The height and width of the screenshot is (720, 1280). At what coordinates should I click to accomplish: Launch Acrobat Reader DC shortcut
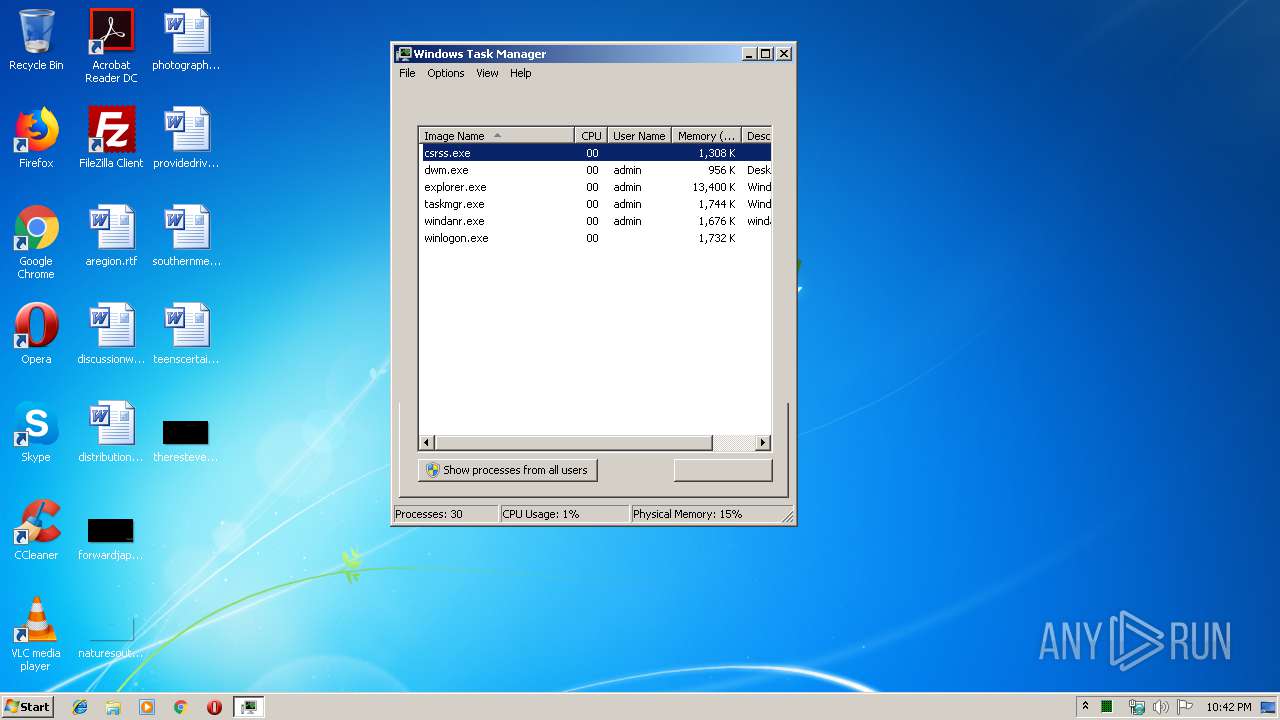pos(111,46)
